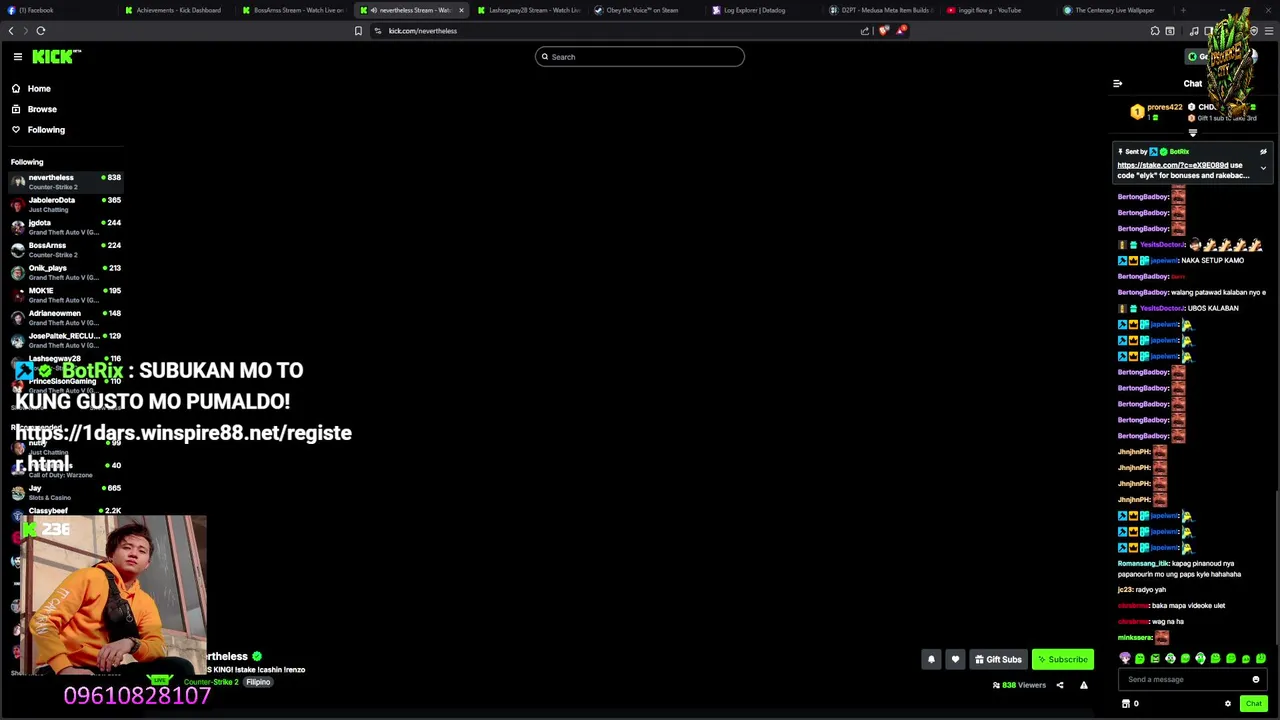
Task: Open the Filipino language tag
Action: click(x=258, y=682)
